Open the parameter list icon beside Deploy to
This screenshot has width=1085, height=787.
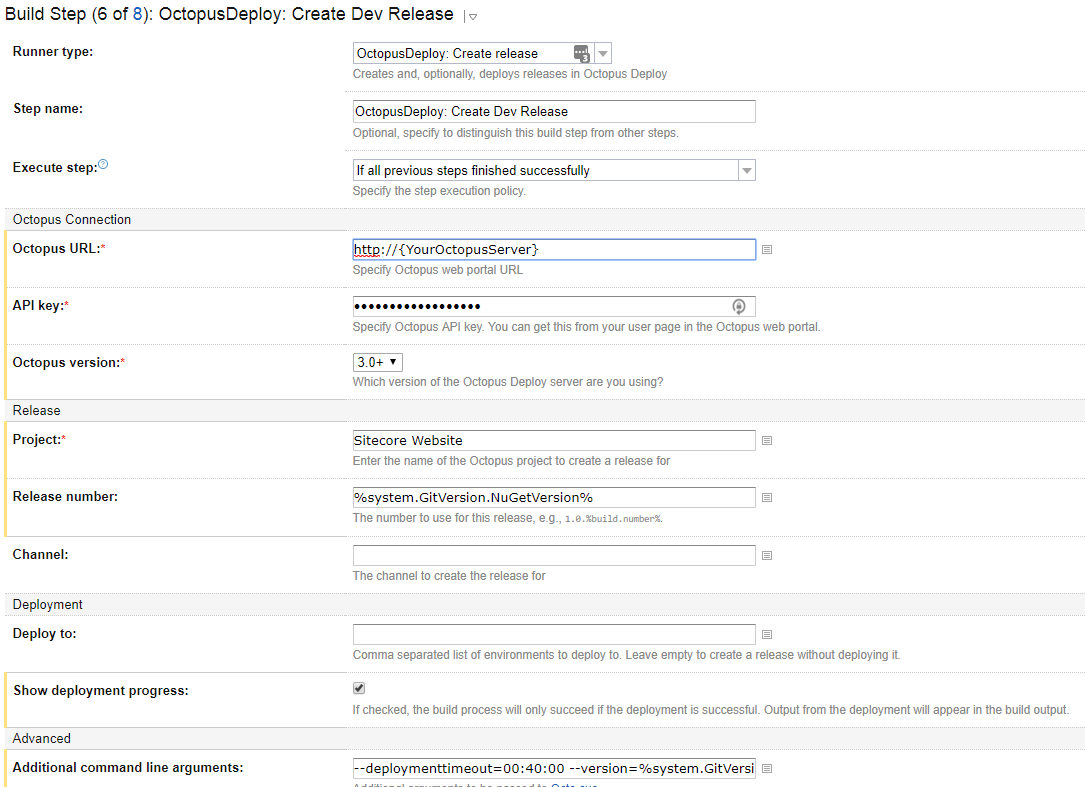click(767, 634)
